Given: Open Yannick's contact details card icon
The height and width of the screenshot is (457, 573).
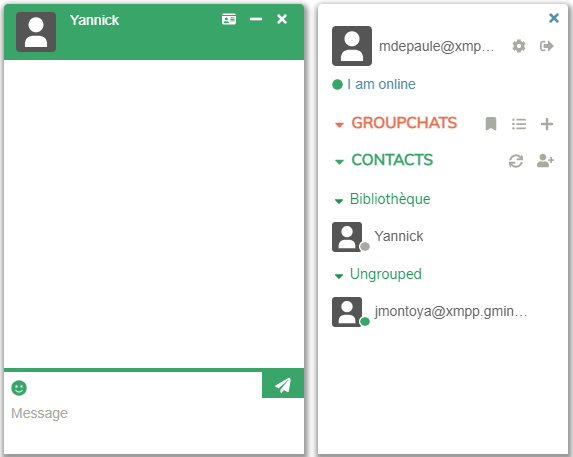Looking at the screenshot, I should [229, 19].
